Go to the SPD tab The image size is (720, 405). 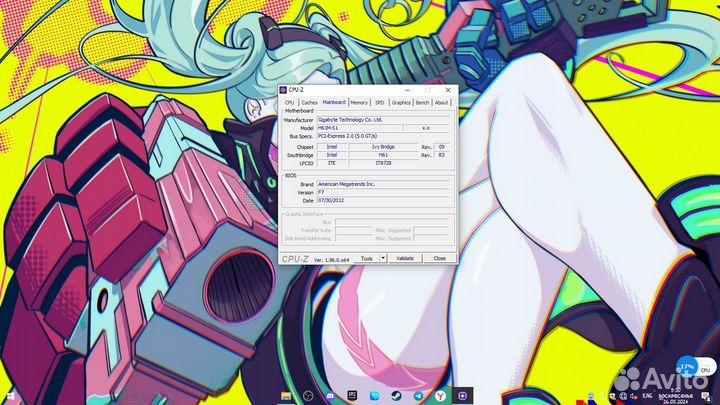point(380,102)
